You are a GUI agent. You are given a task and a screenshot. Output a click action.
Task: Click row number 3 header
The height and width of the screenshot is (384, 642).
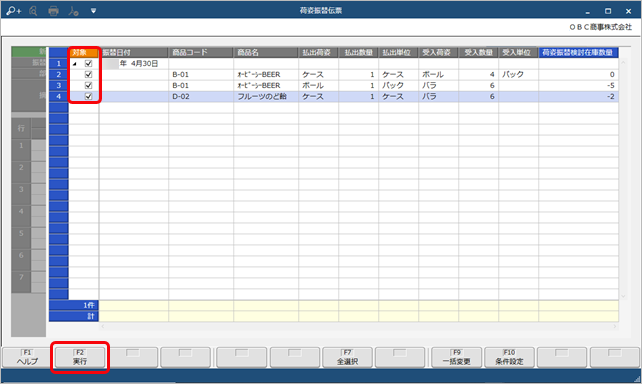59,86
